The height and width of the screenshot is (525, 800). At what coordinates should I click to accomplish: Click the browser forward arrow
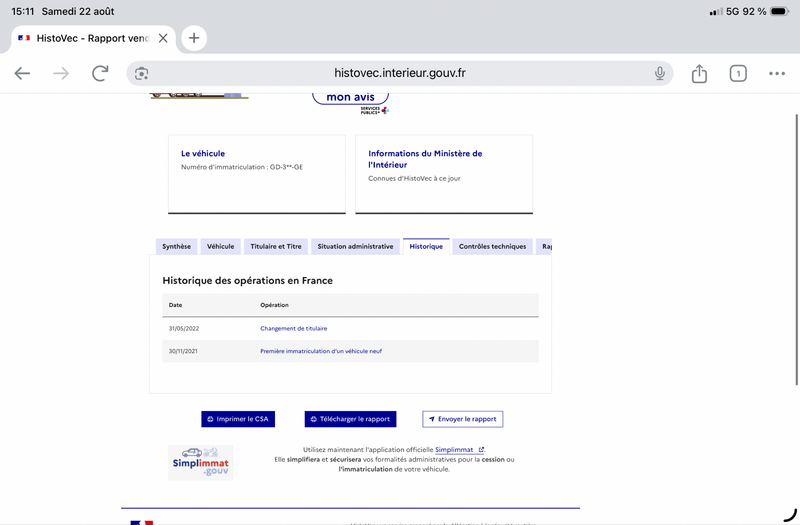[61, 73]
